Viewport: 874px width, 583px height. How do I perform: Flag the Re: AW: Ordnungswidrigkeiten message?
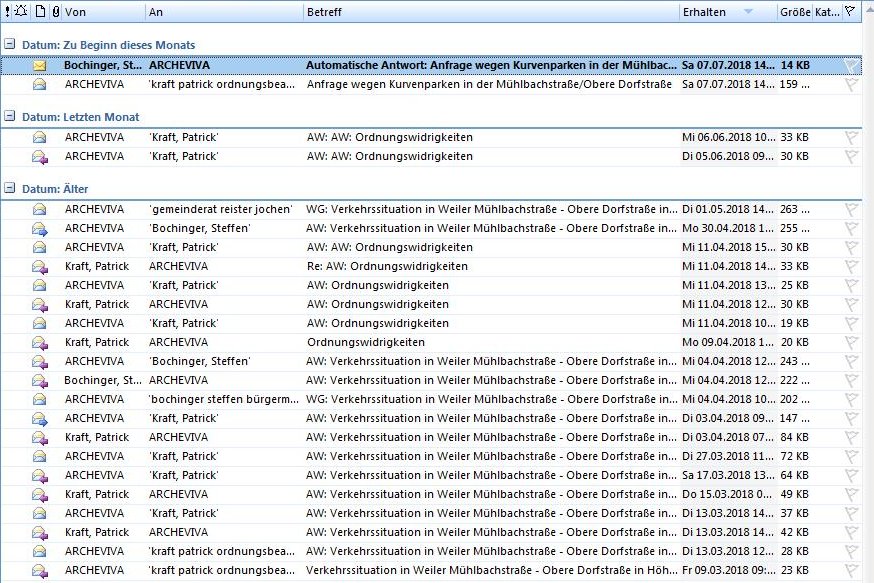(x=851, y=267)
